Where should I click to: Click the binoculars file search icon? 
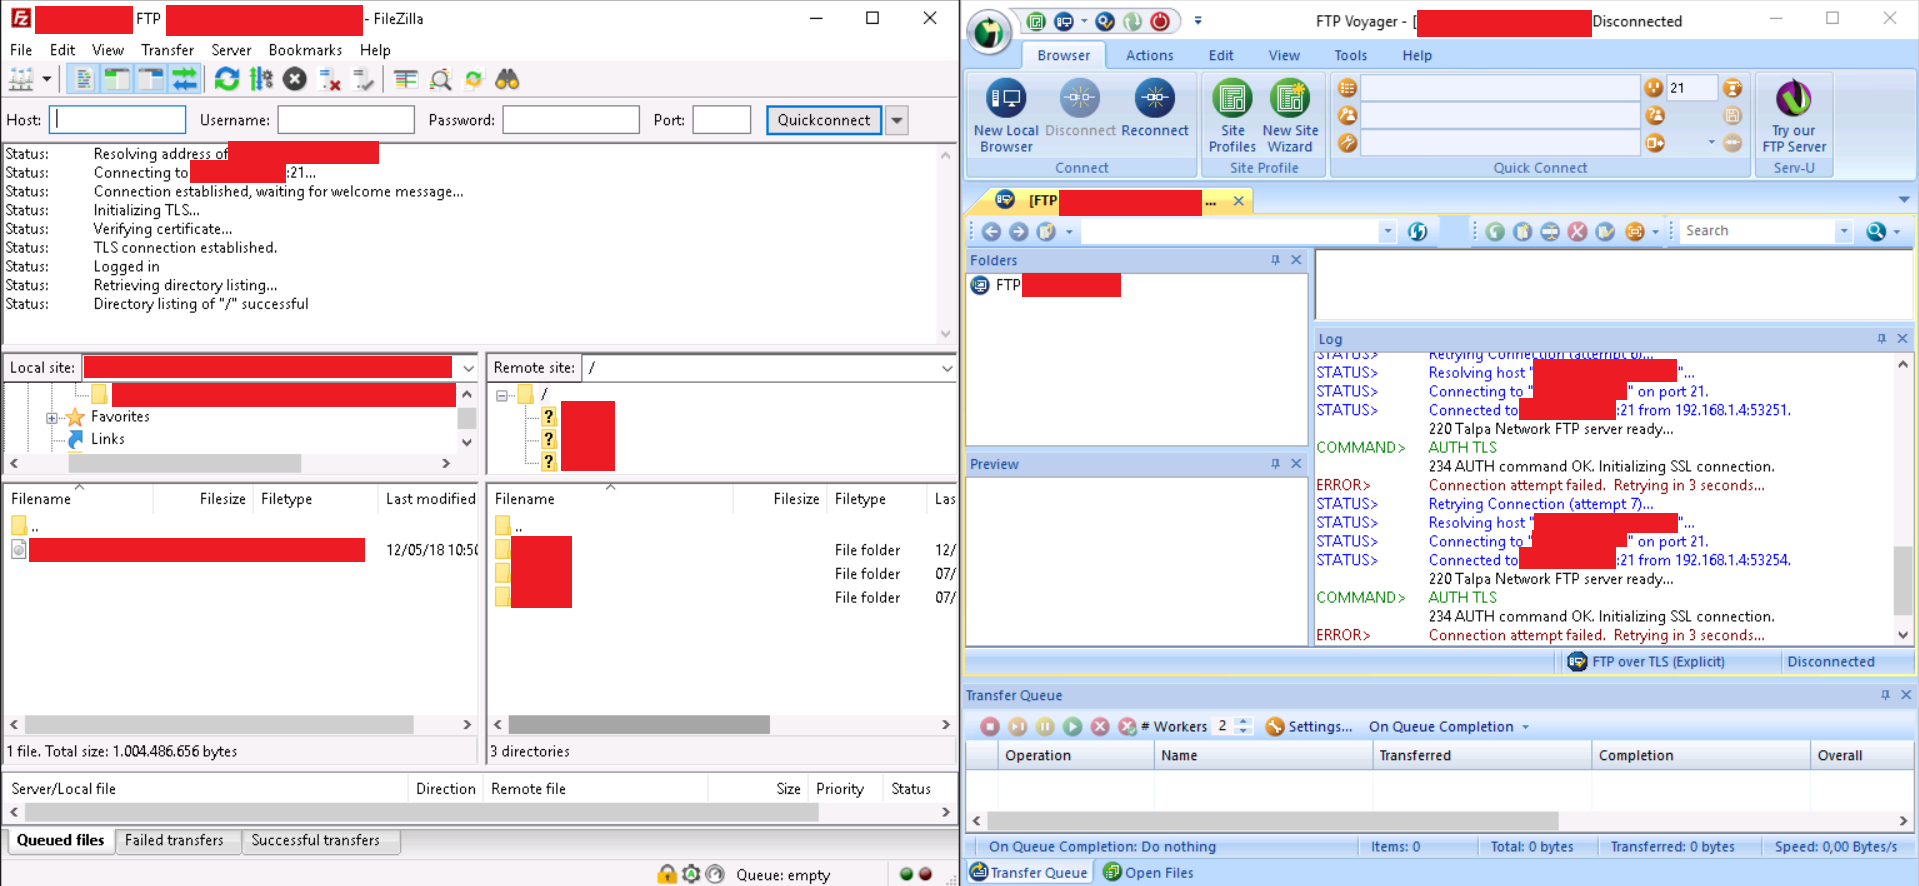(508, 79)
